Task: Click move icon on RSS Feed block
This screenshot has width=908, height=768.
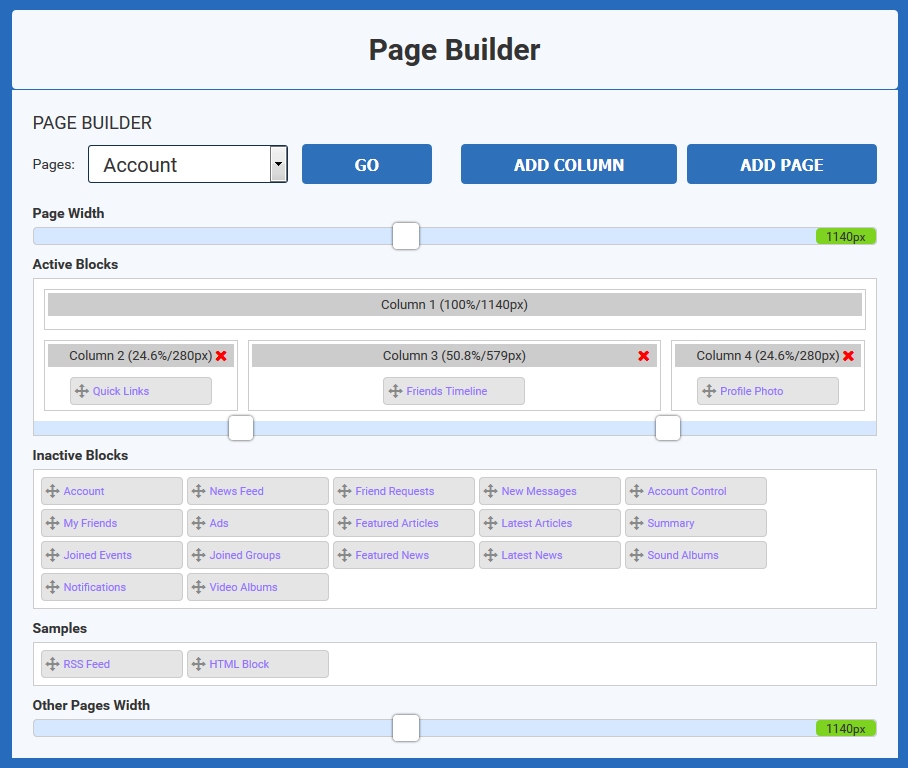Action: pyautogui.click(x=52, y=664)
